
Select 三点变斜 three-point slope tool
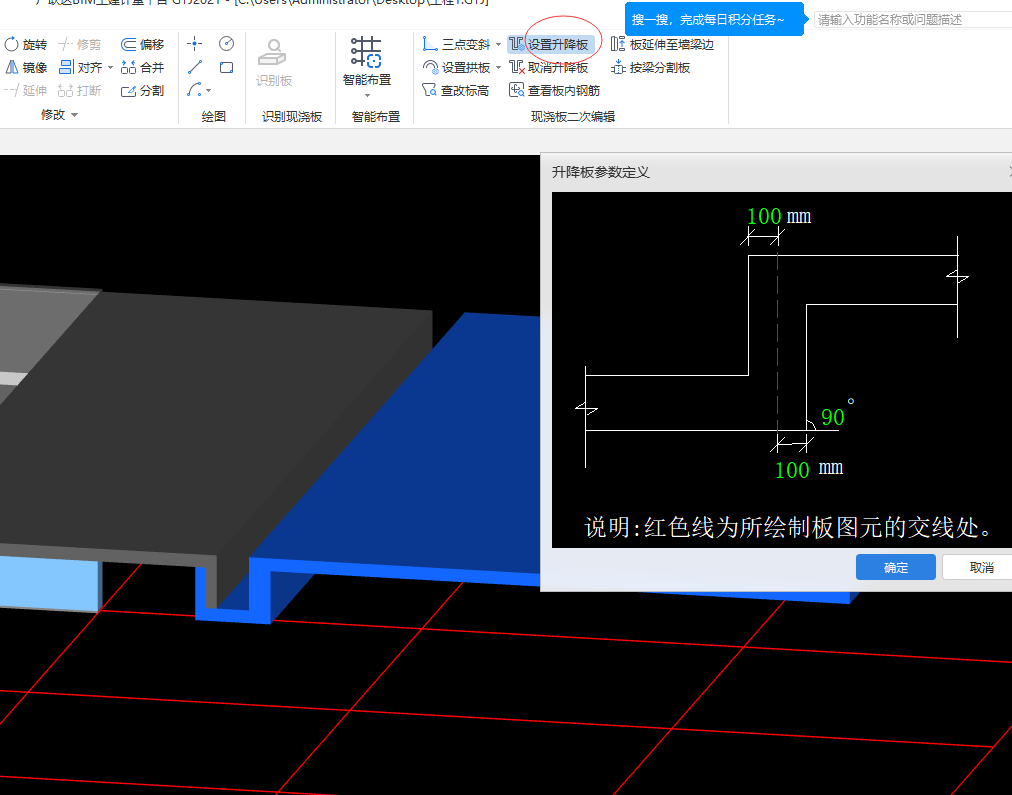pyautogui.click(x=456, y=45)
